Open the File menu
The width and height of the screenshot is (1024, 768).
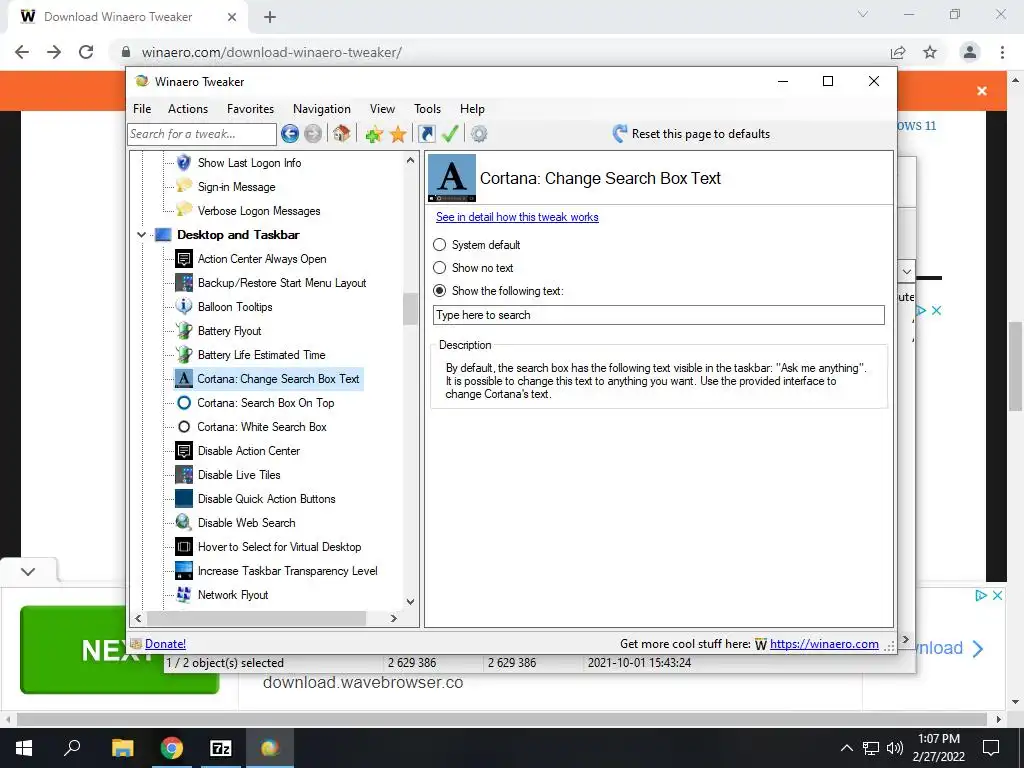click(x=142, y=109)
